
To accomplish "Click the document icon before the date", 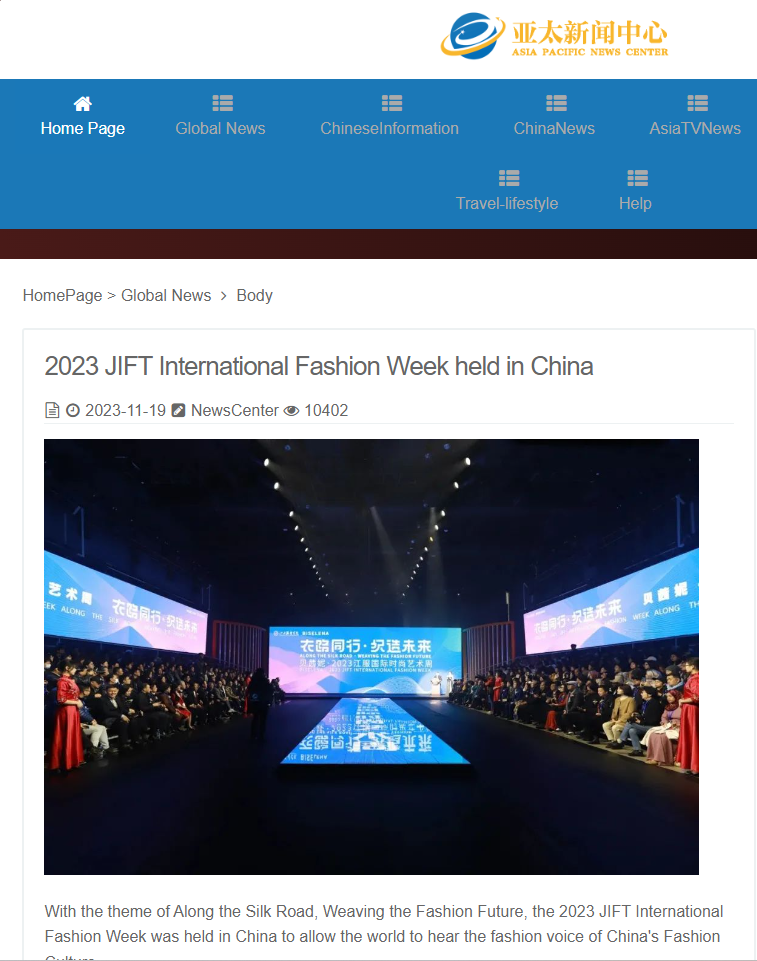I will click(52, 411).
